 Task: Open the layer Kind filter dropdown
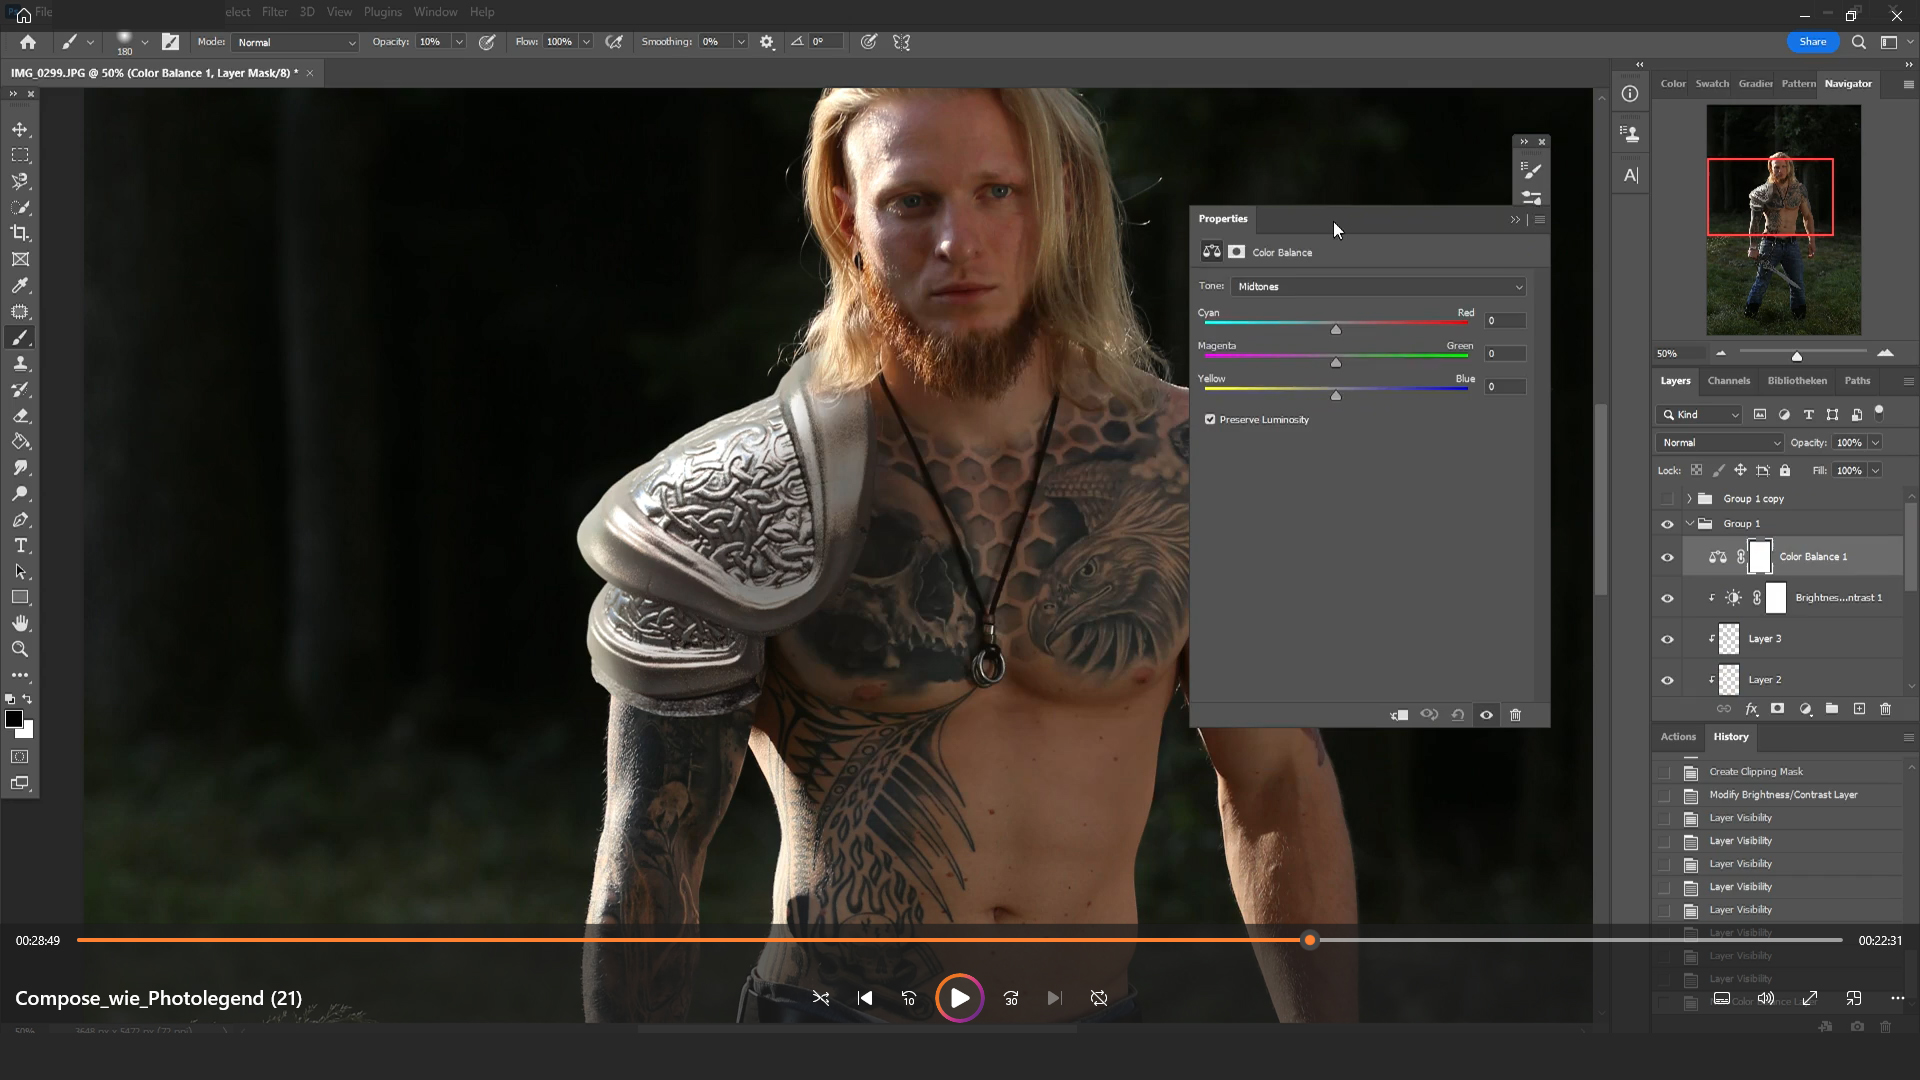pyautogui.click(x=1700, y=415)
